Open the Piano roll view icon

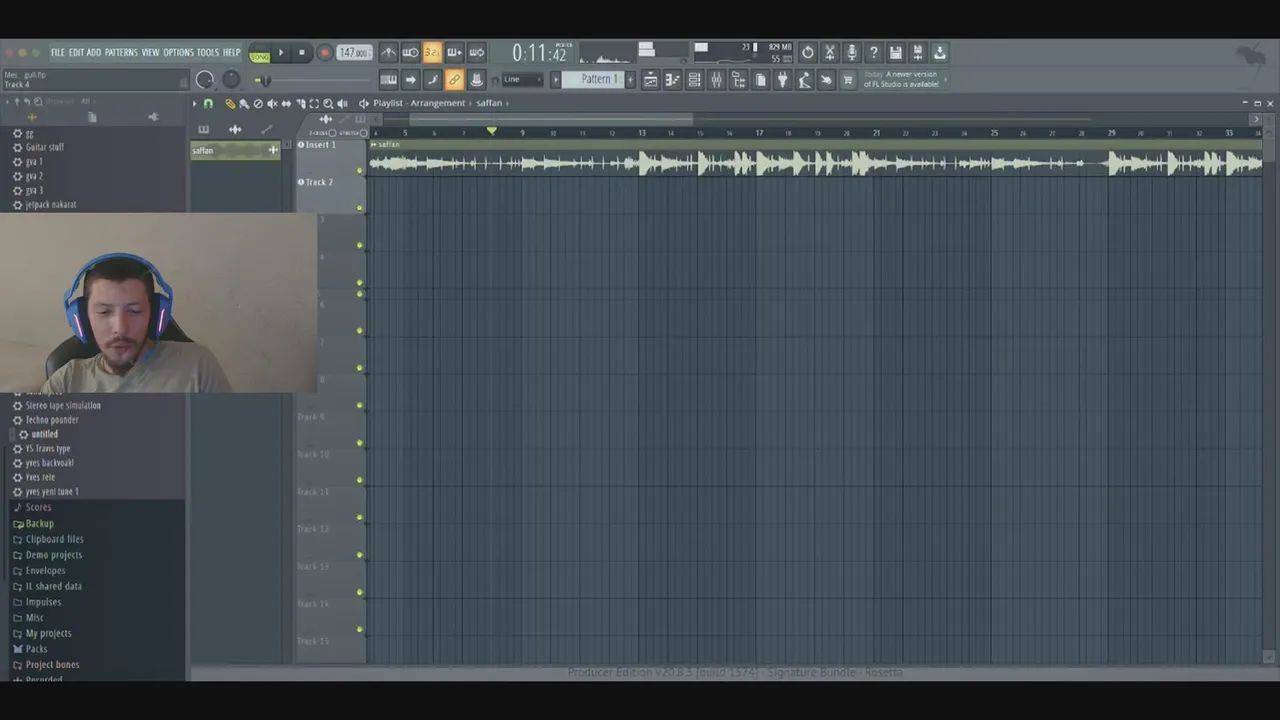click(672, 80)
